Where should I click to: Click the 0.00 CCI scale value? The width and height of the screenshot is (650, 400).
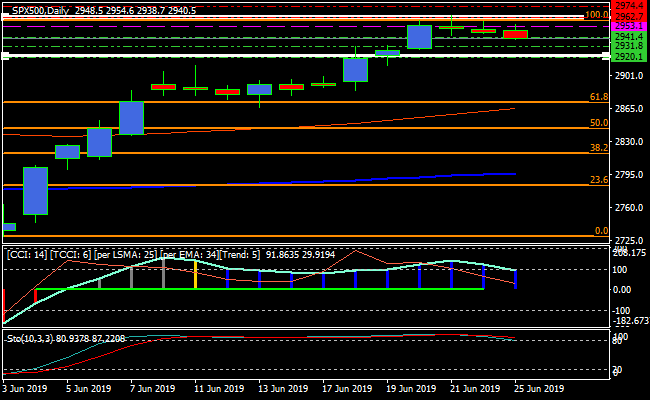[622, 290]
